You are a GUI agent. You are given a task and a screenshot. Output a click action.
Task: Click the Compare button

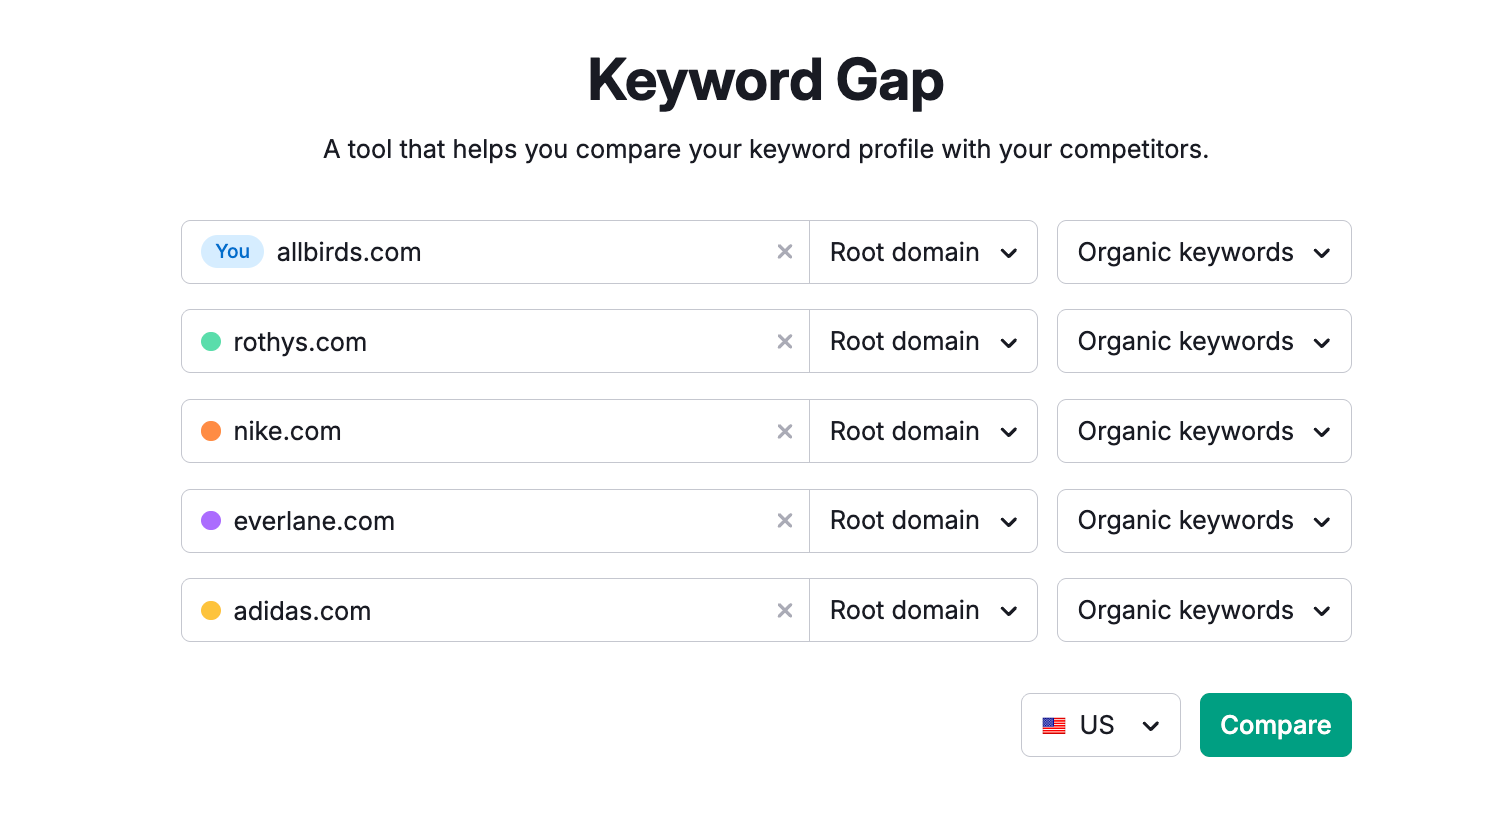1275,725
